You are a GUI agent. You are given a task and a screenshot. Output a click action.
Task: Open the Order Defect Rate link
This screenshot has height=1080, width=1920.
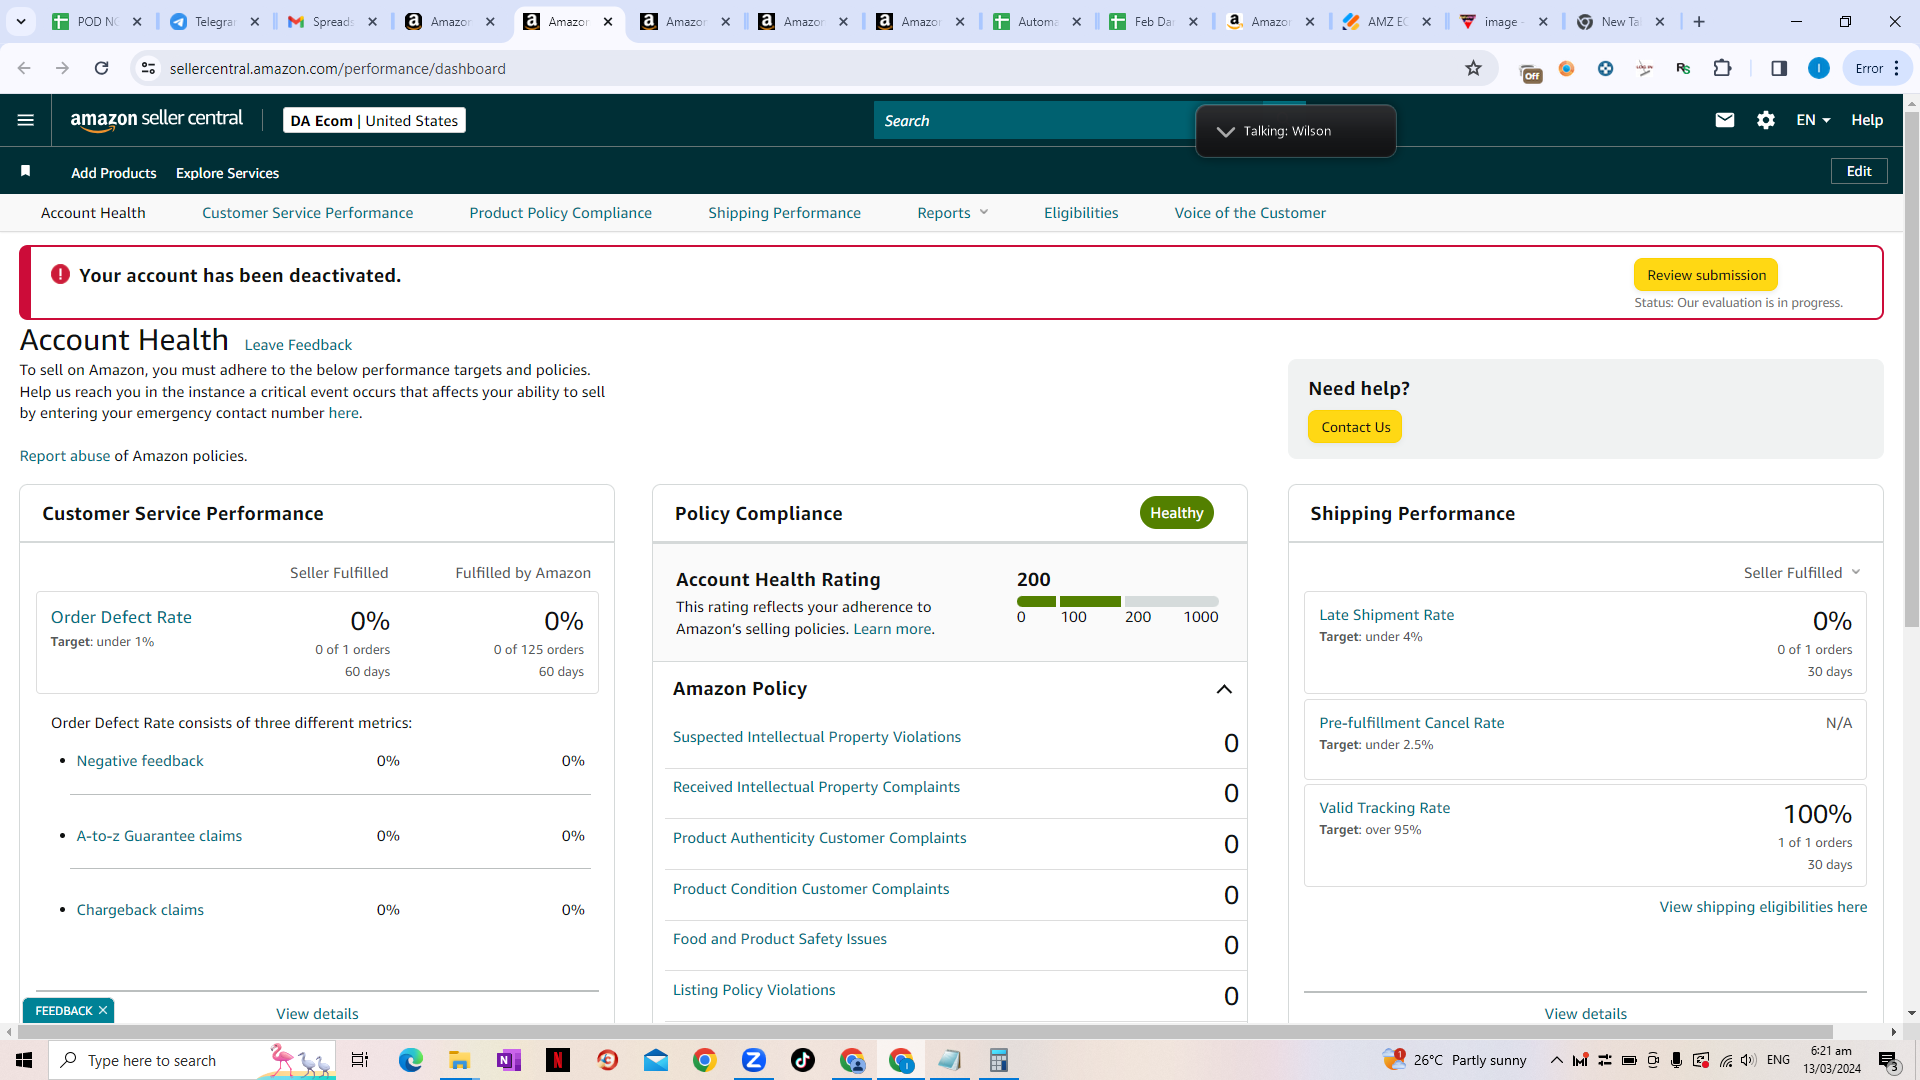(x=121, y=617)
